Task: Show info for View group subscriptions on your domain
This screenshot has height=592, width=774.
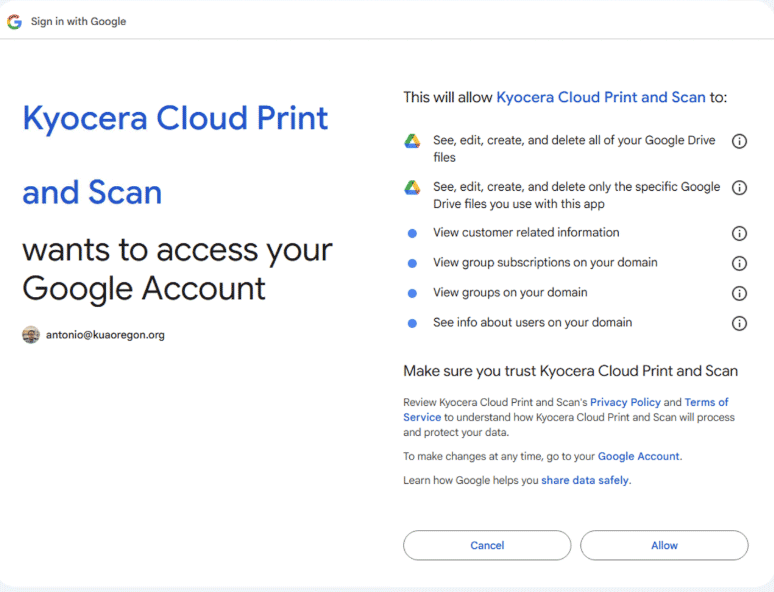Action: 739,263
